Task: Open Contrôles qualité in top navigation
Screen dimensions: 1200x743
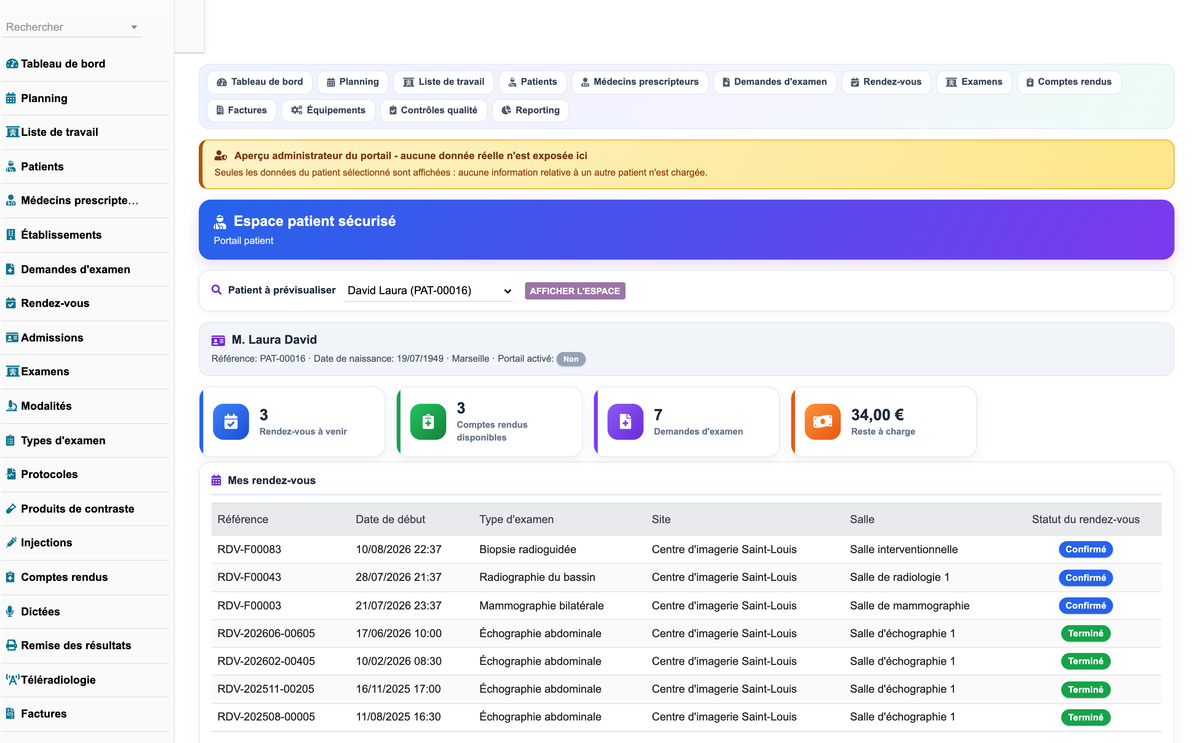Action: pos(433,110)
